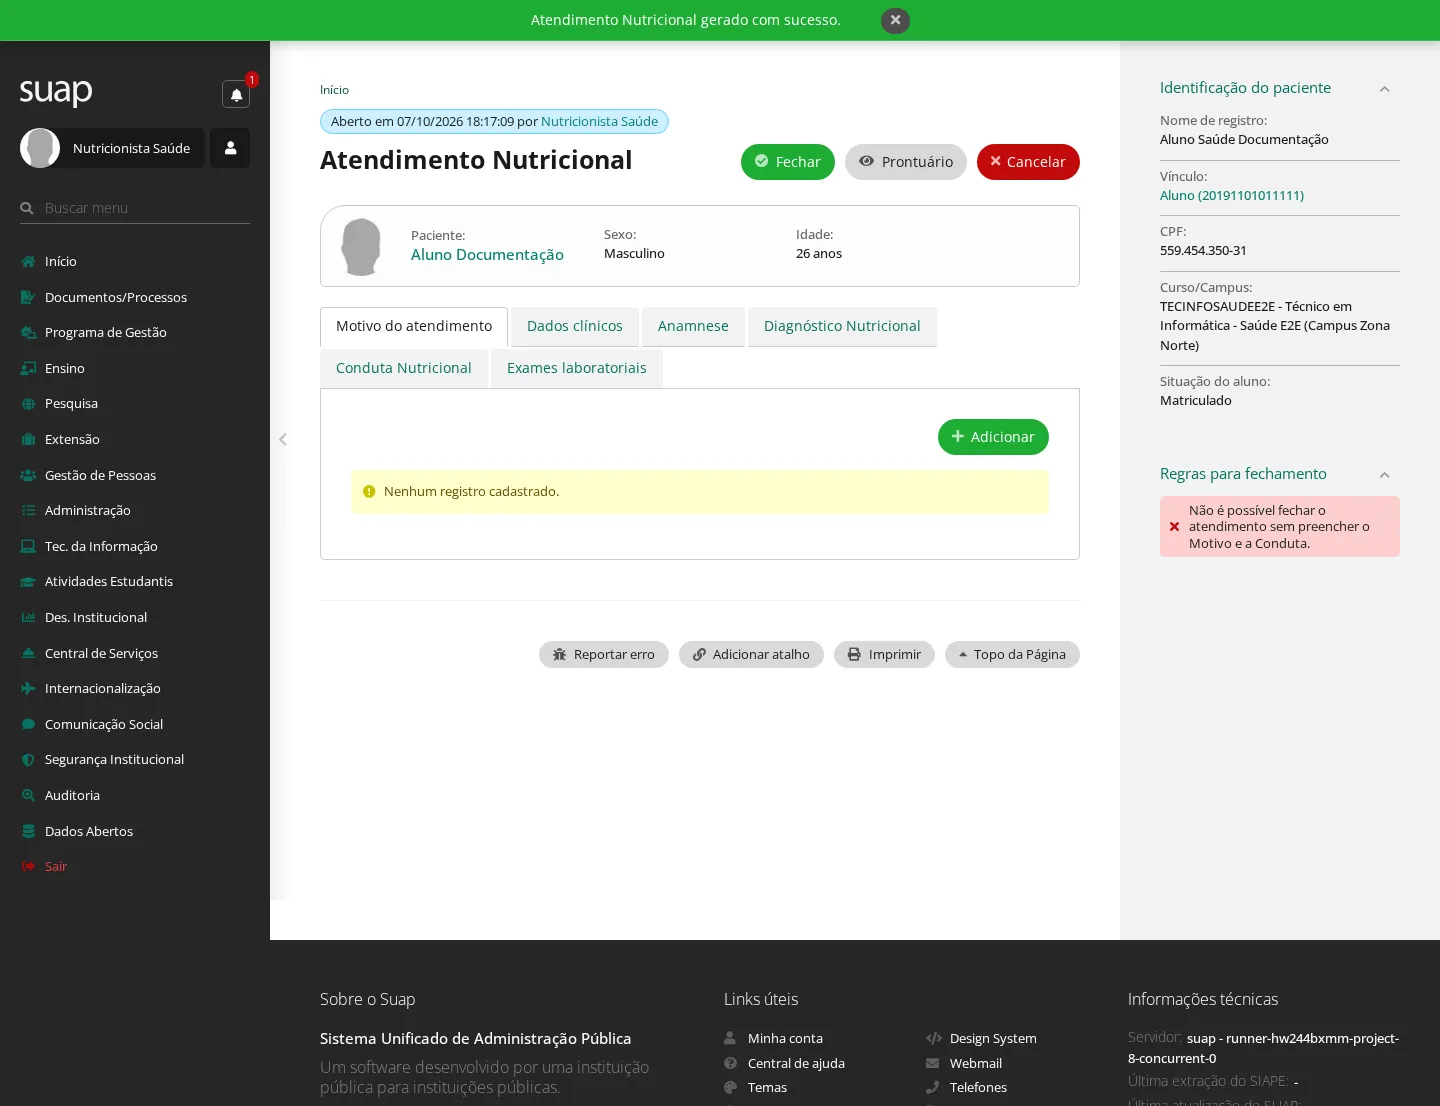Open Central de ajuda footer link
This screenshot has height=1106, width=1440.
pos(796,1064)
